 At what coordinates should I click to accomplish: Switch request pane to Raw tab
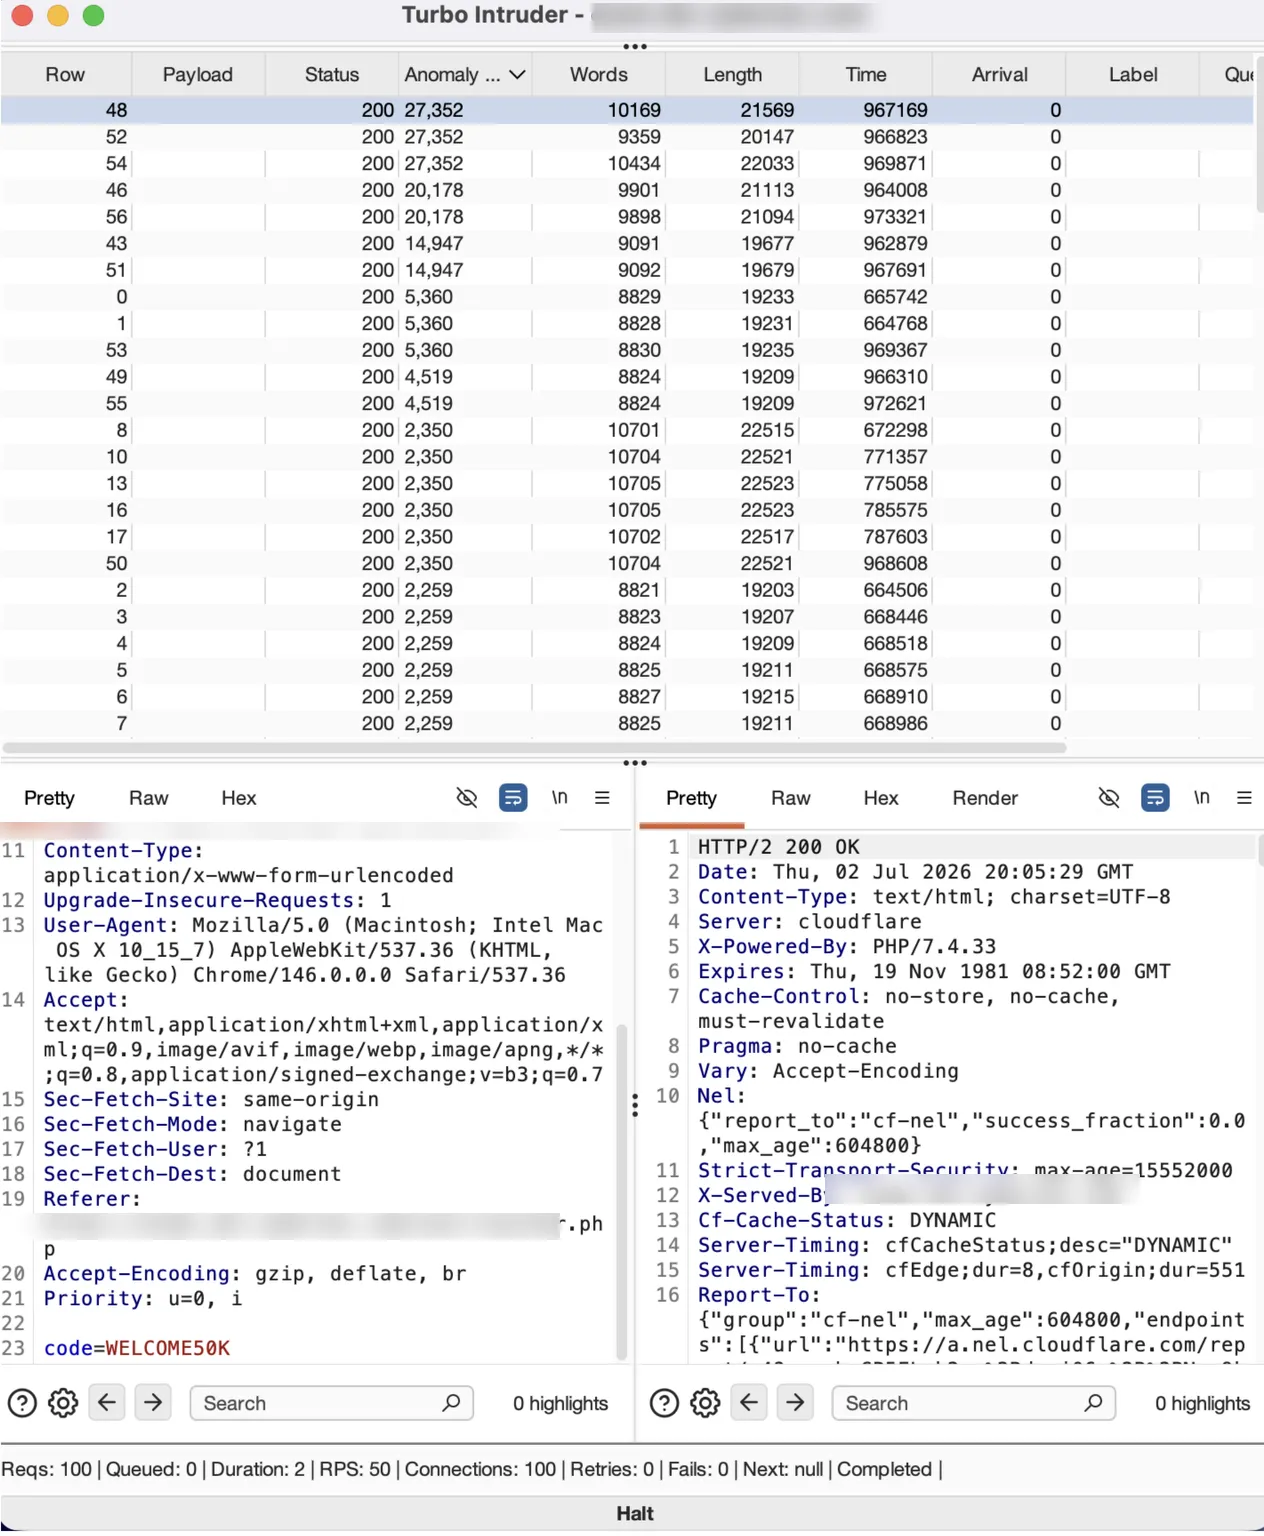tap(148, 798)
